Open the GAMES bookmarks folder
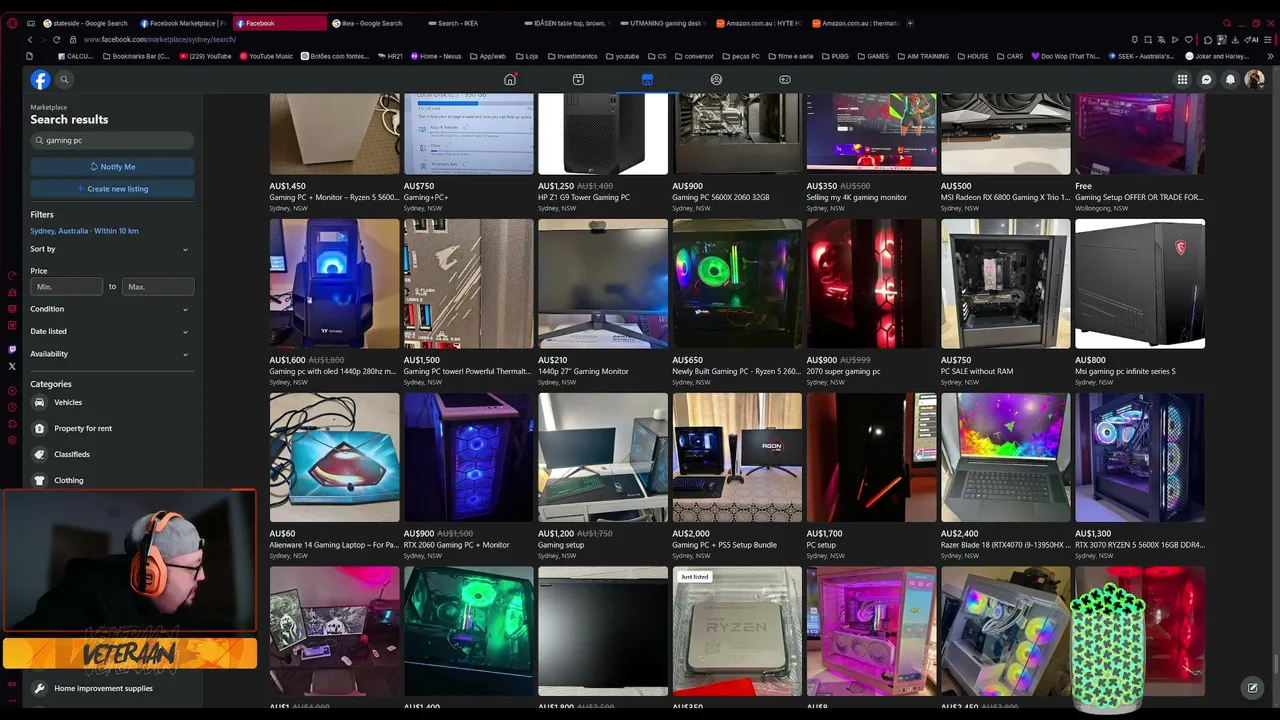 point(873,56)
